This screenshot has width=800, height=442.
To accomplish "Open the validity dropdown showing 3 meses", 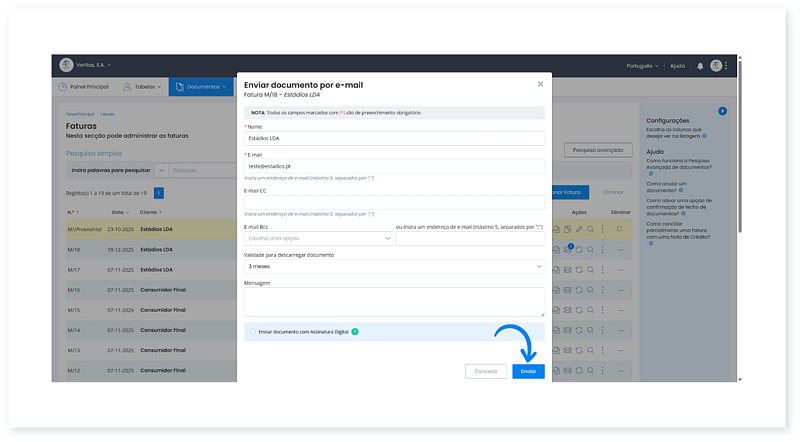I will tap(394, 266).
